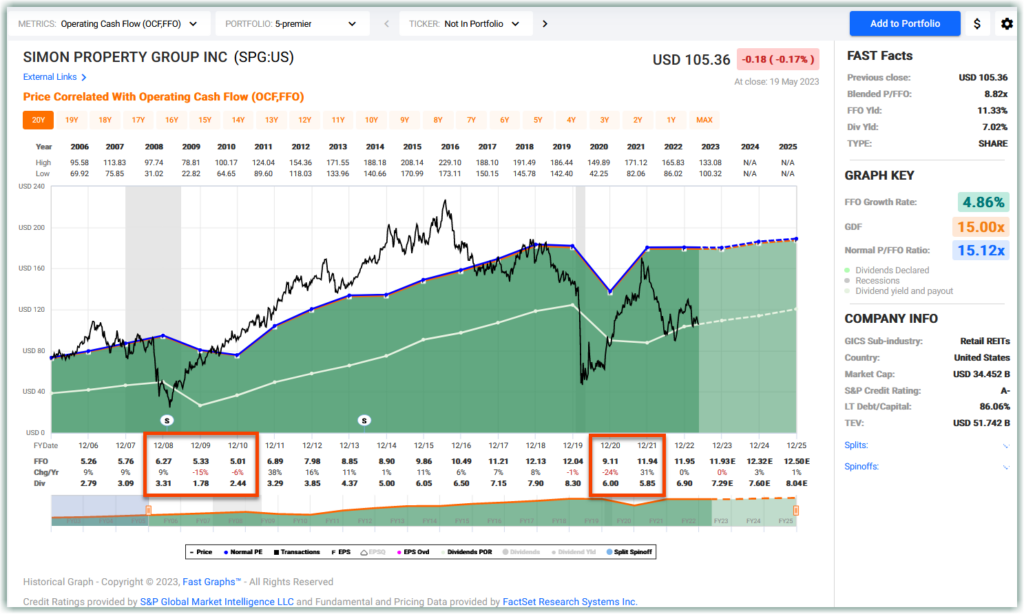Click the right chevron after the TICKER selector

point(547,23)
